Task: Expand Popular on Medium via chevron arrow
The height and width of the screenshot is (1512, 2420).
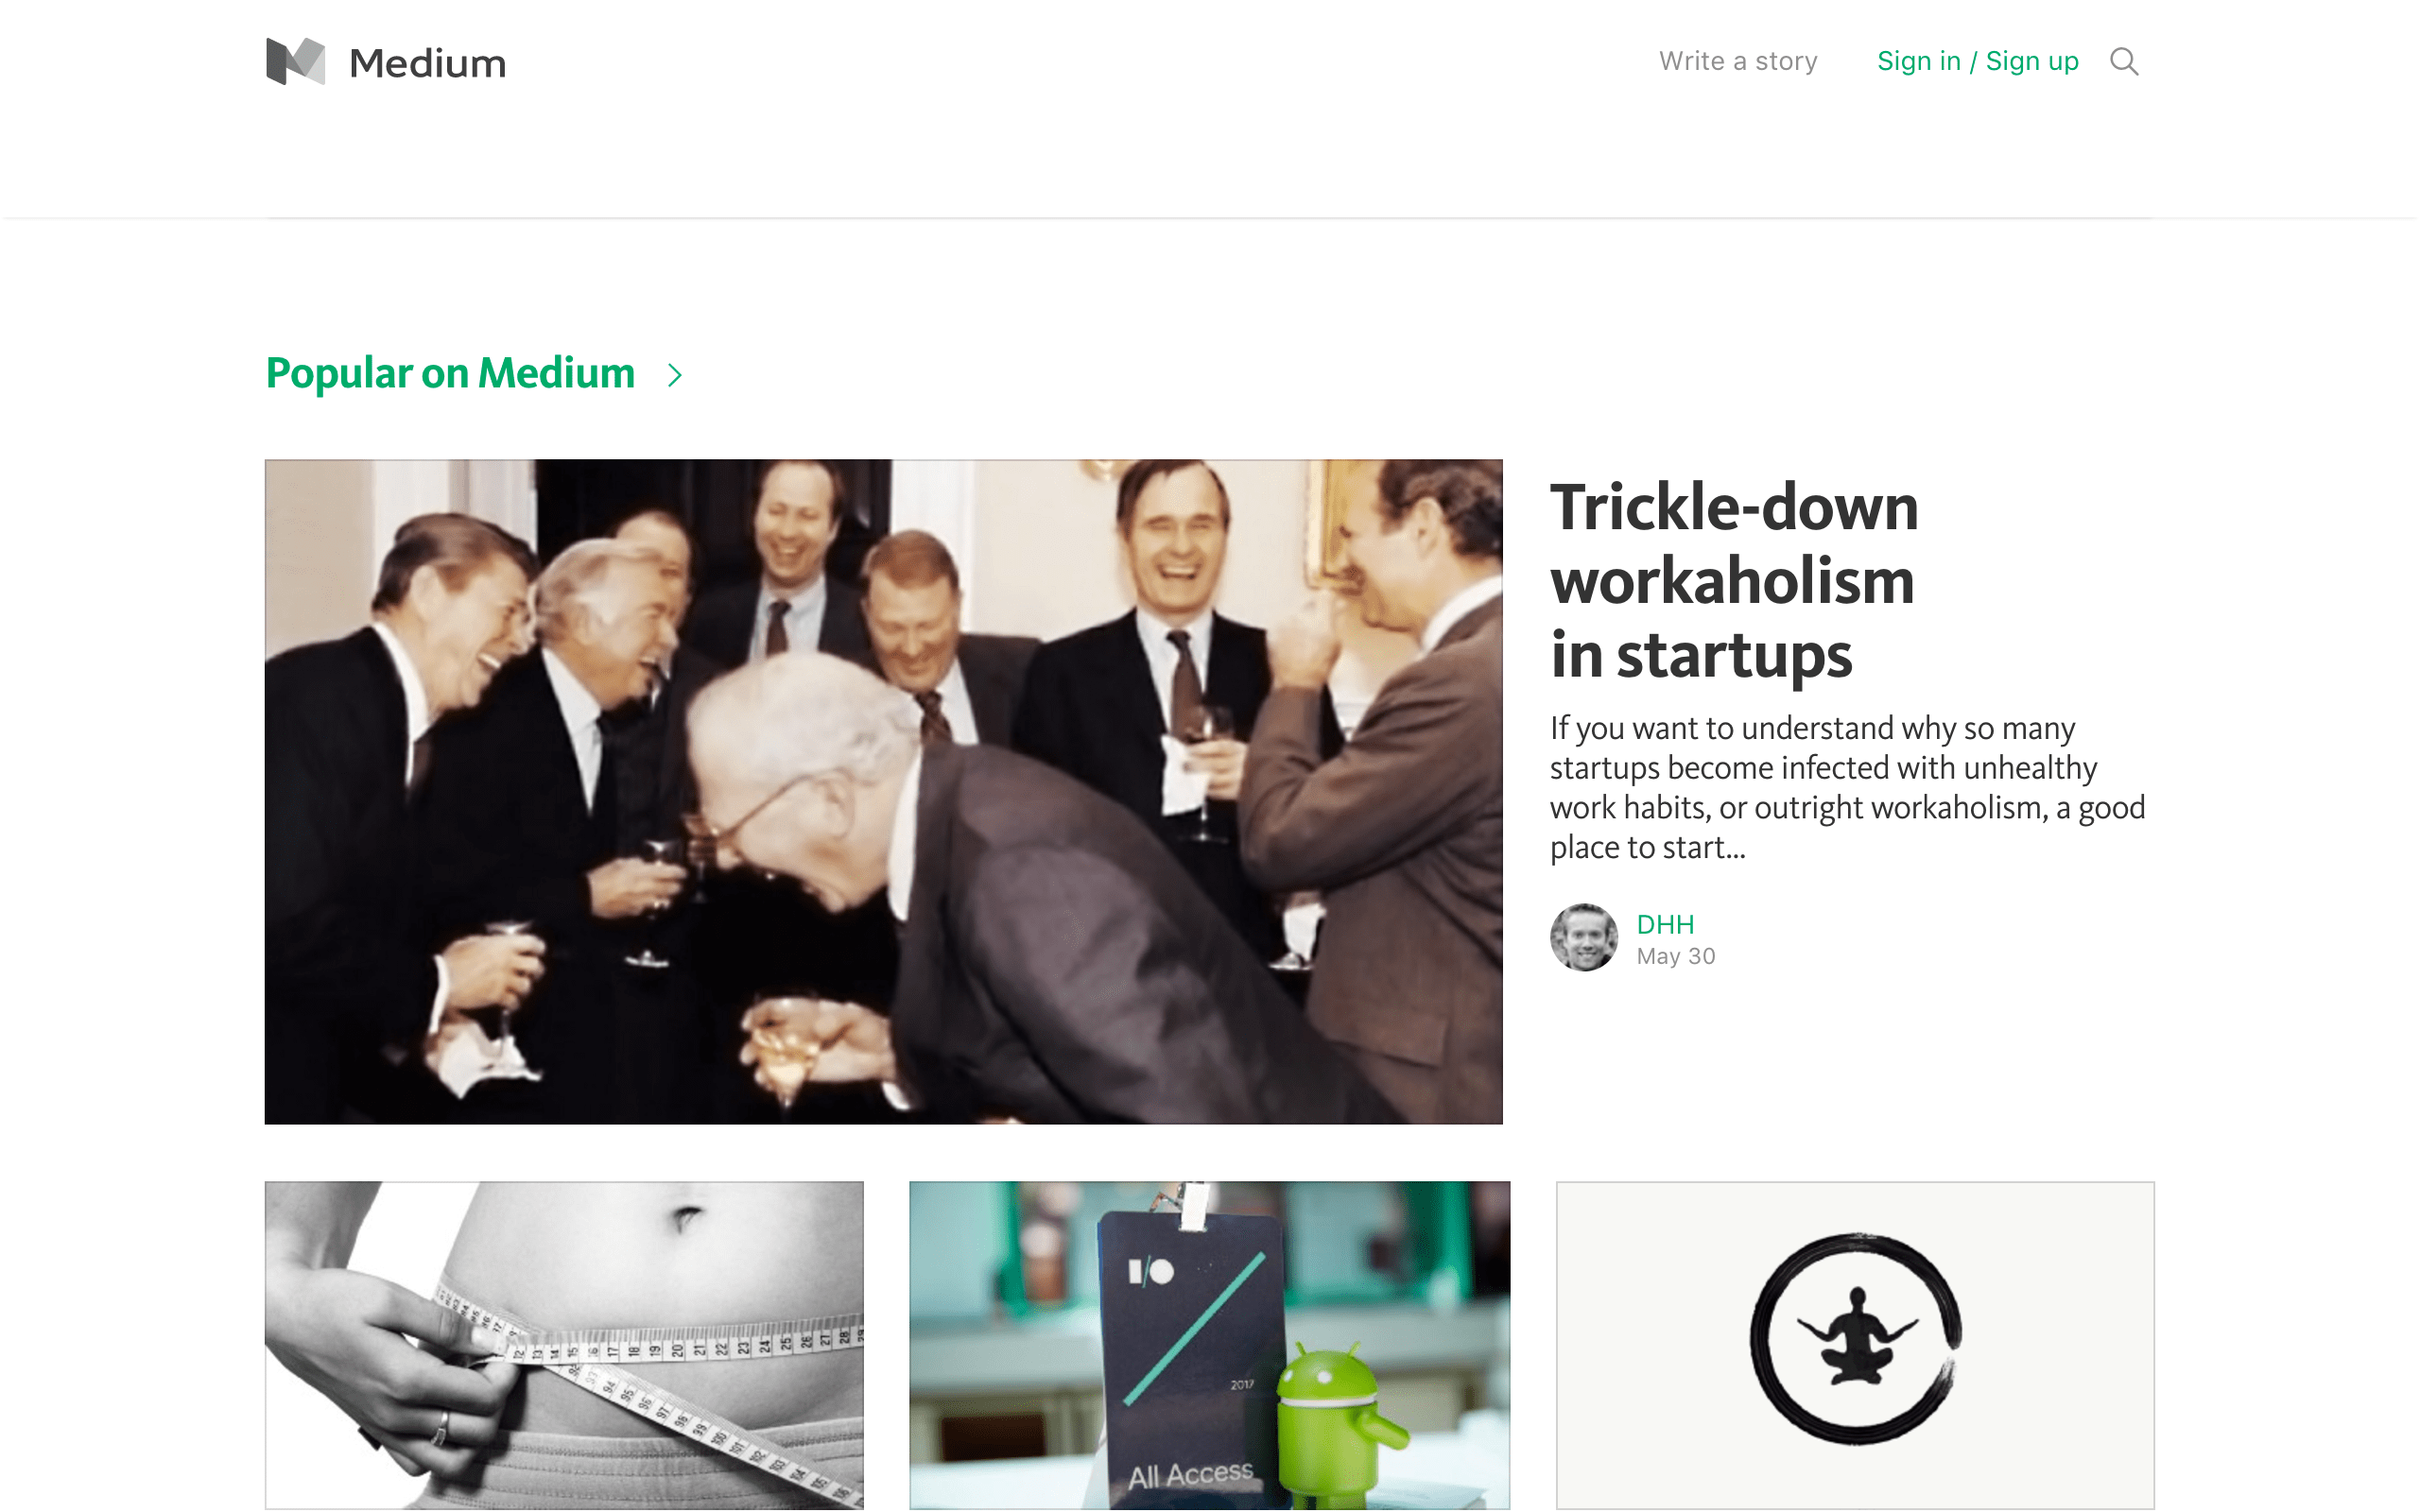Action: (x=675, y=375)
